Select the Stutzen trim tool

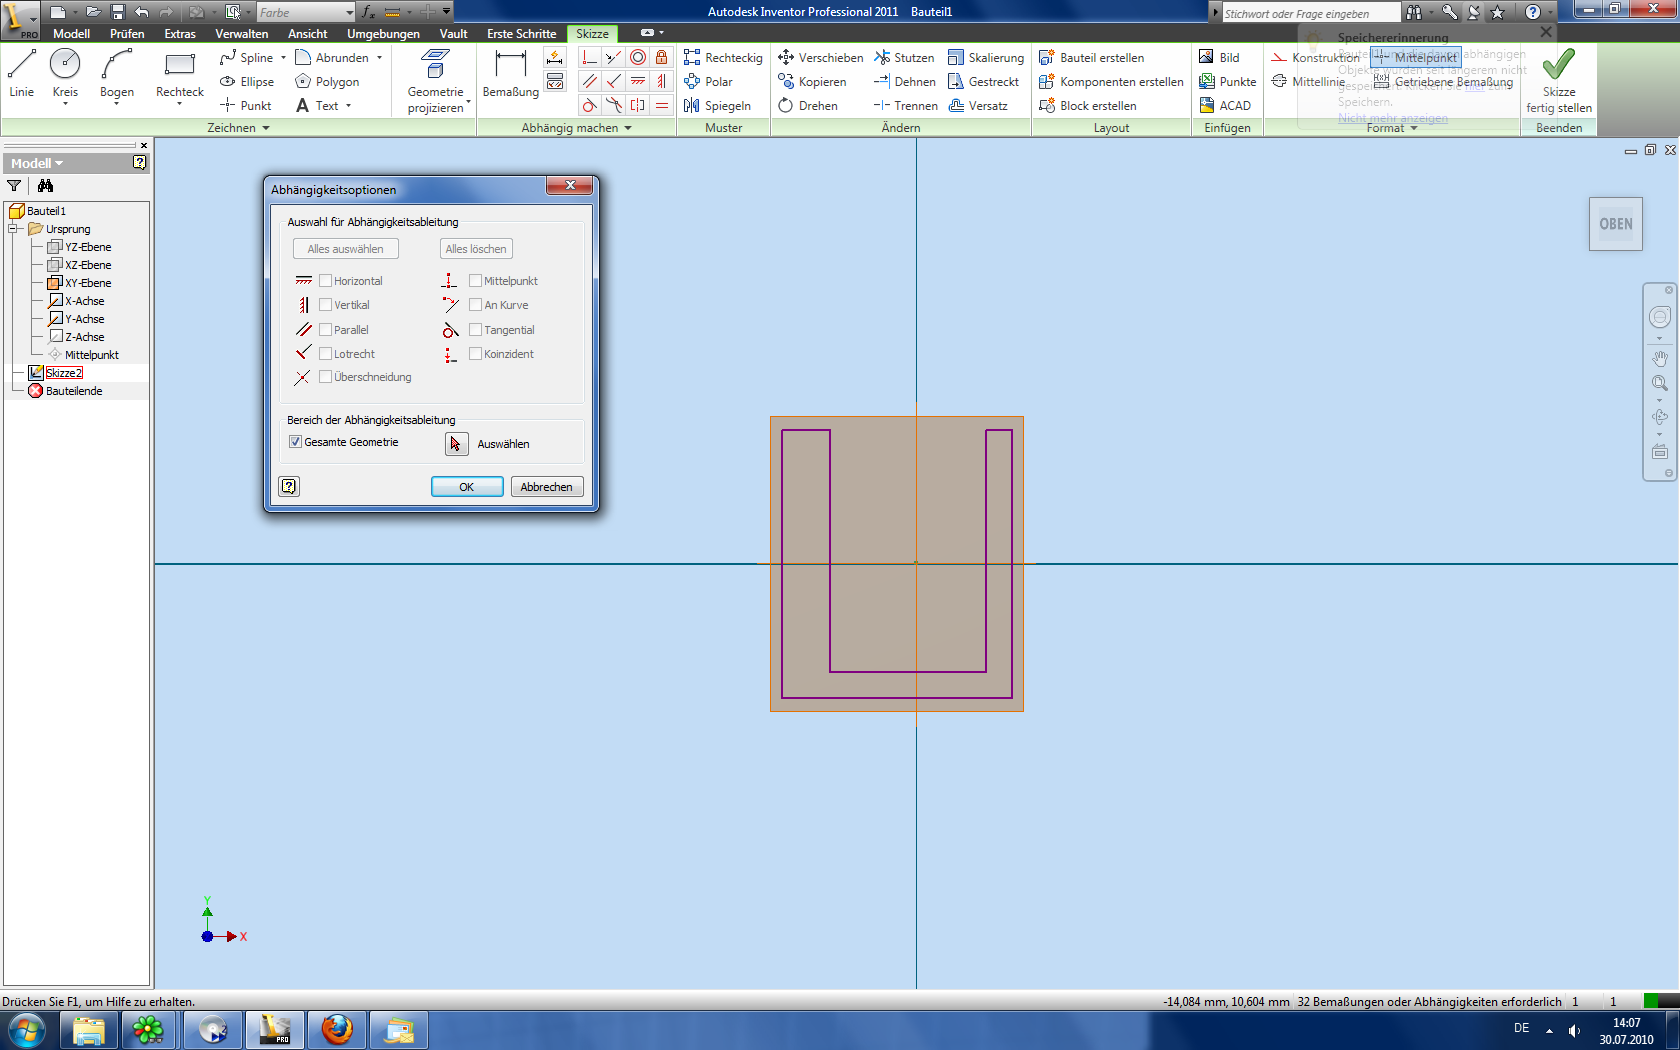point(904,58)
